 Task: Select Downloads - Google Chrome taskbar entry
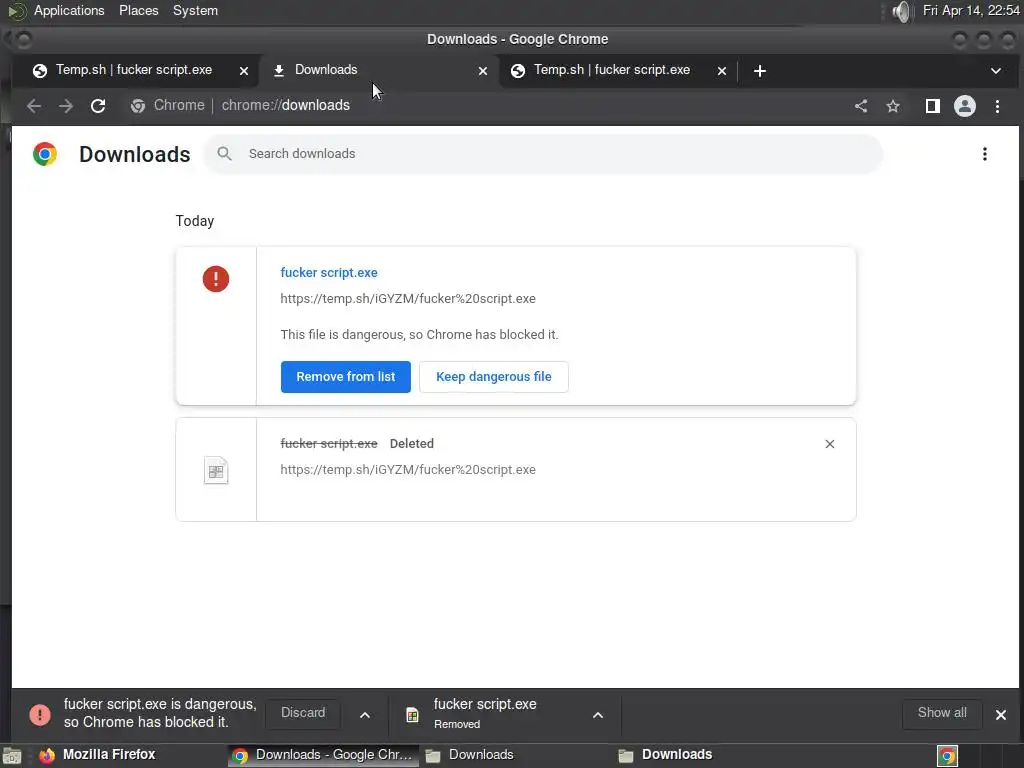click(325, 755)
